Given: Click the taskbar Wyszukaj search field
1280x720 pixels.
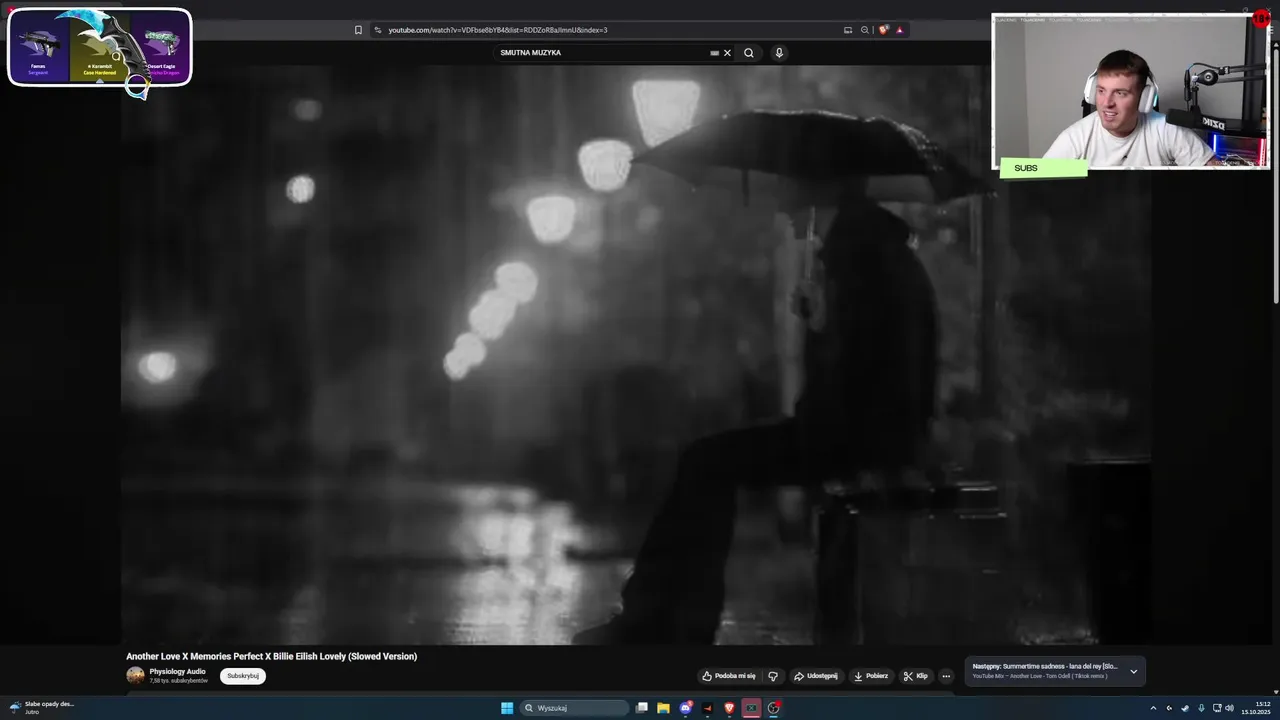Looking at the screenshot, I should pyautogui.click(x=574, y=708).
